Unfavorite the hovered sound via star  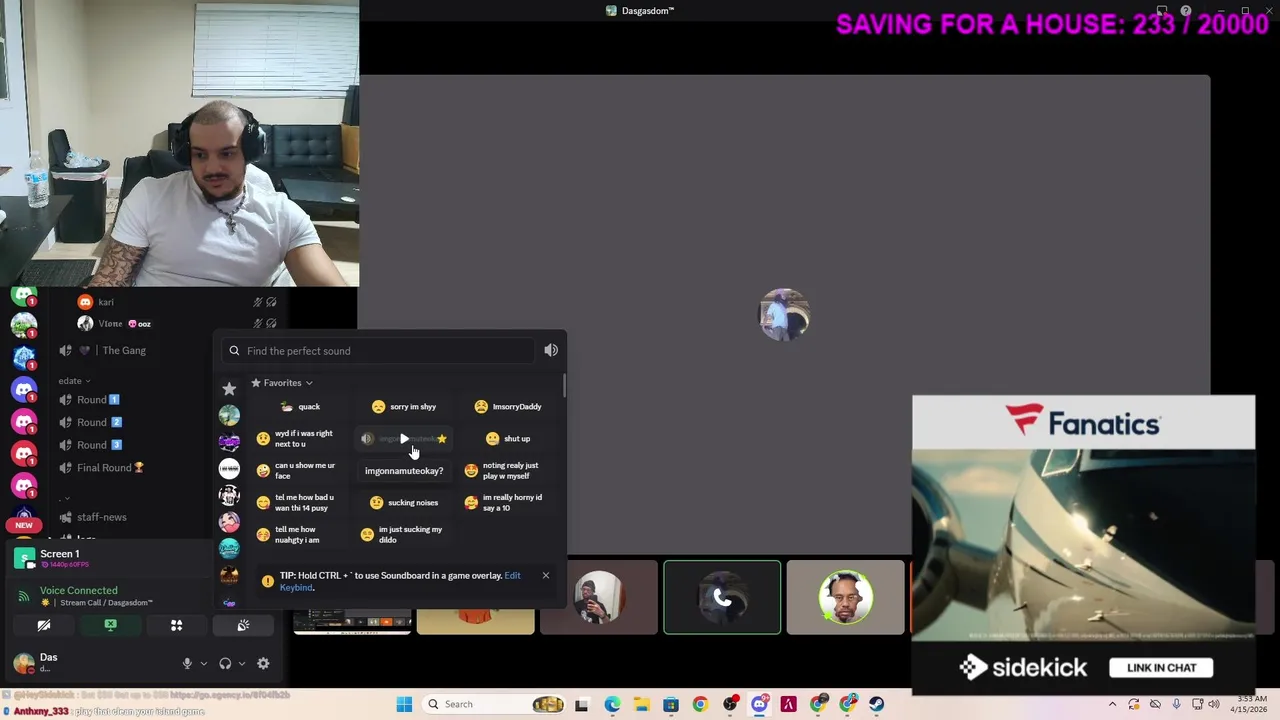tap(442, 439)
